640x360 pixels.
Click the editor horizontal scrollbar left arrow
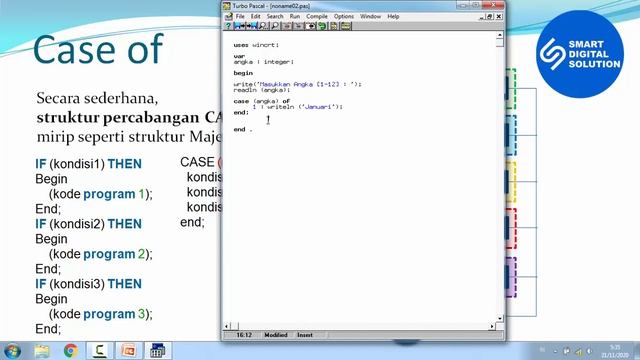coord(227,326)
